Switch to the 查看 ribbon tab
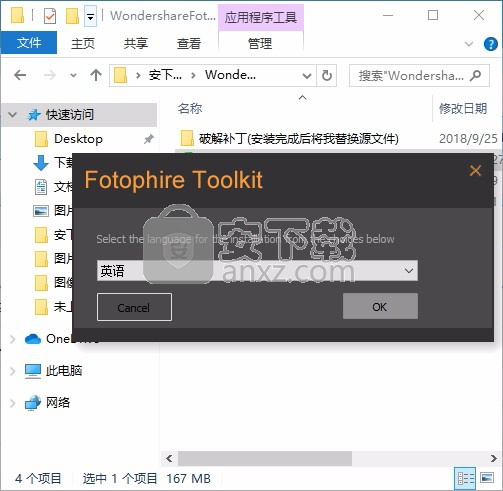503x491 pixels. (189, 43)
